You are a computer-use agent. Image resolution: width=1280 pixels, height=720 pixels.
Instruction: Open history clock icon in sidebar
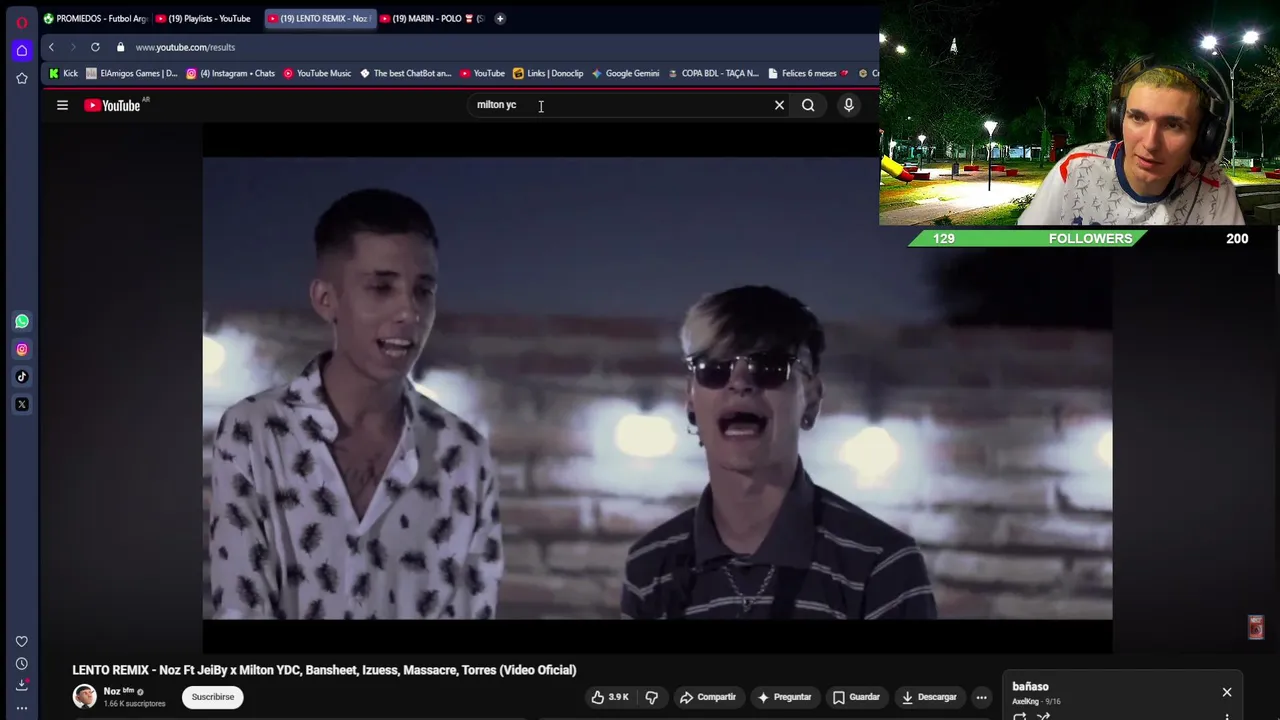22,664
